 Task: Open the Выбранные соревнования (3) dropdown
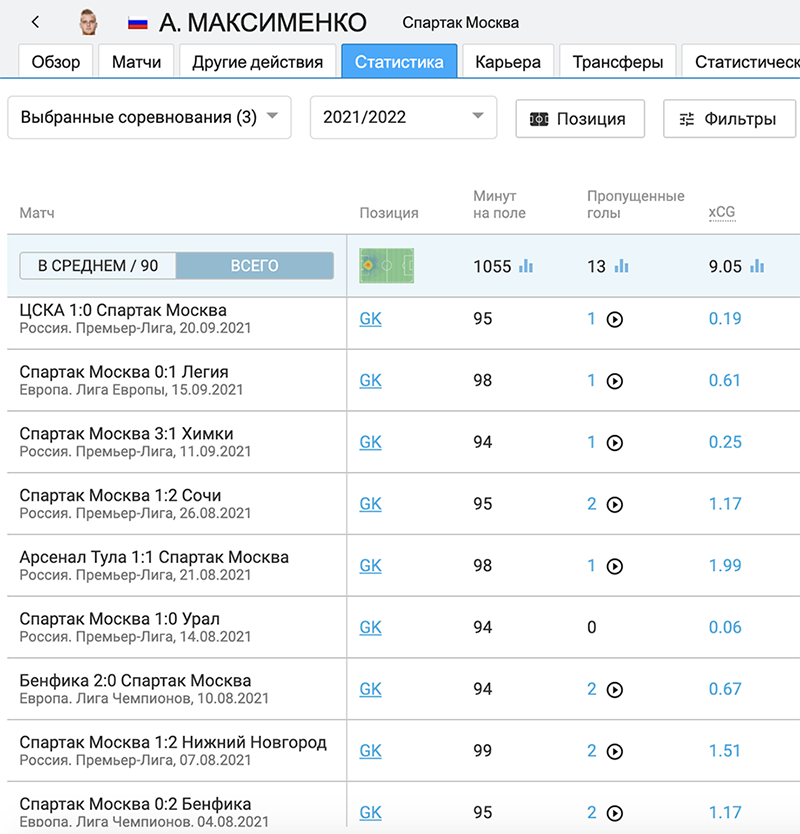pos(149,117)
